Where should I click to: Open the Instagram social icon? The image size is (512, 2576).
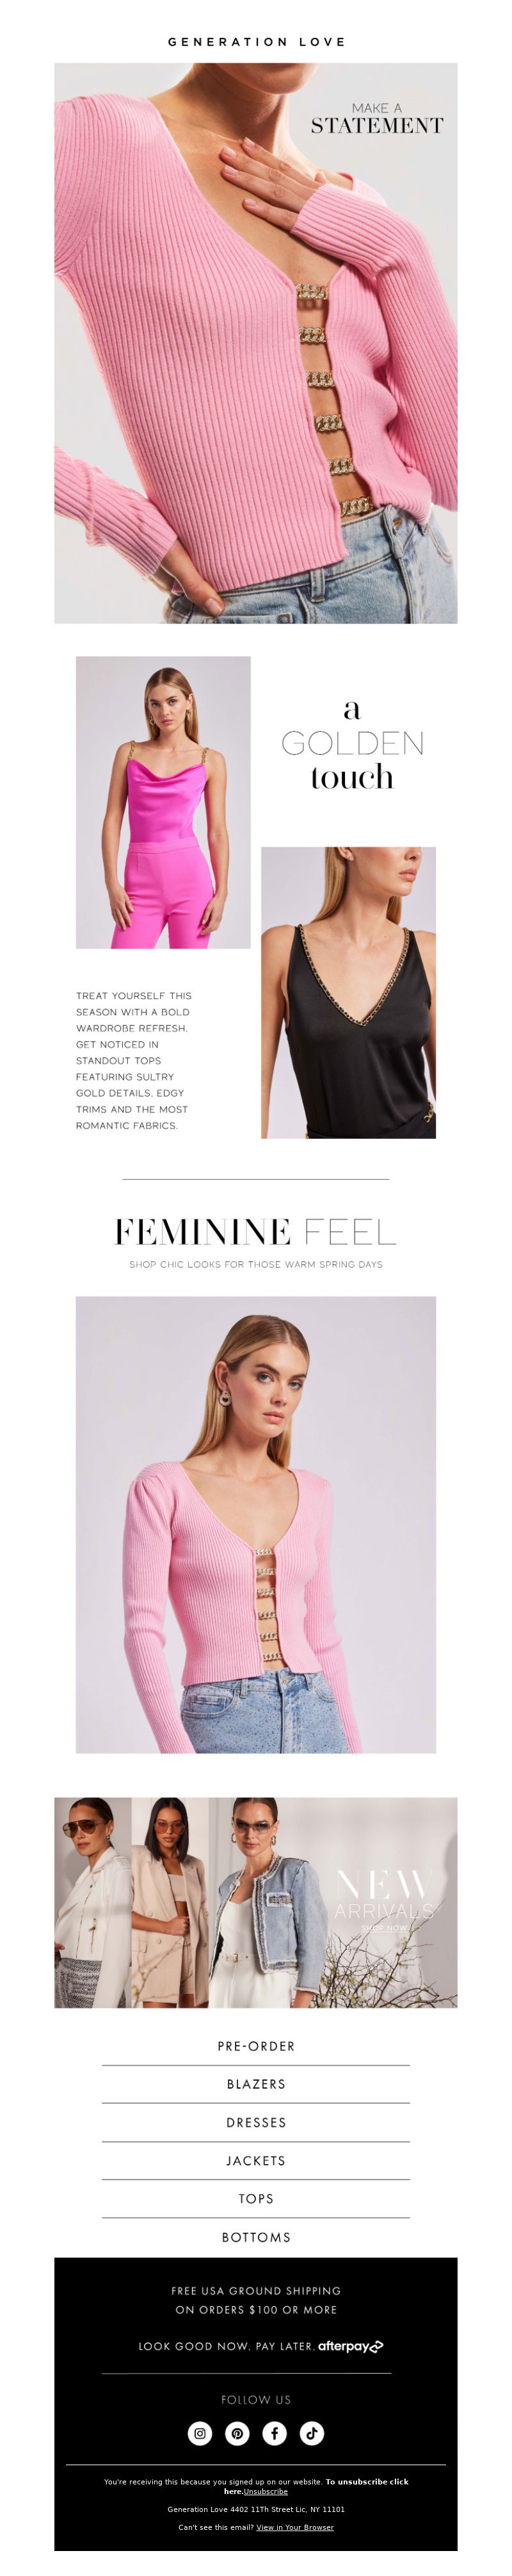(x=200, y=2433)
